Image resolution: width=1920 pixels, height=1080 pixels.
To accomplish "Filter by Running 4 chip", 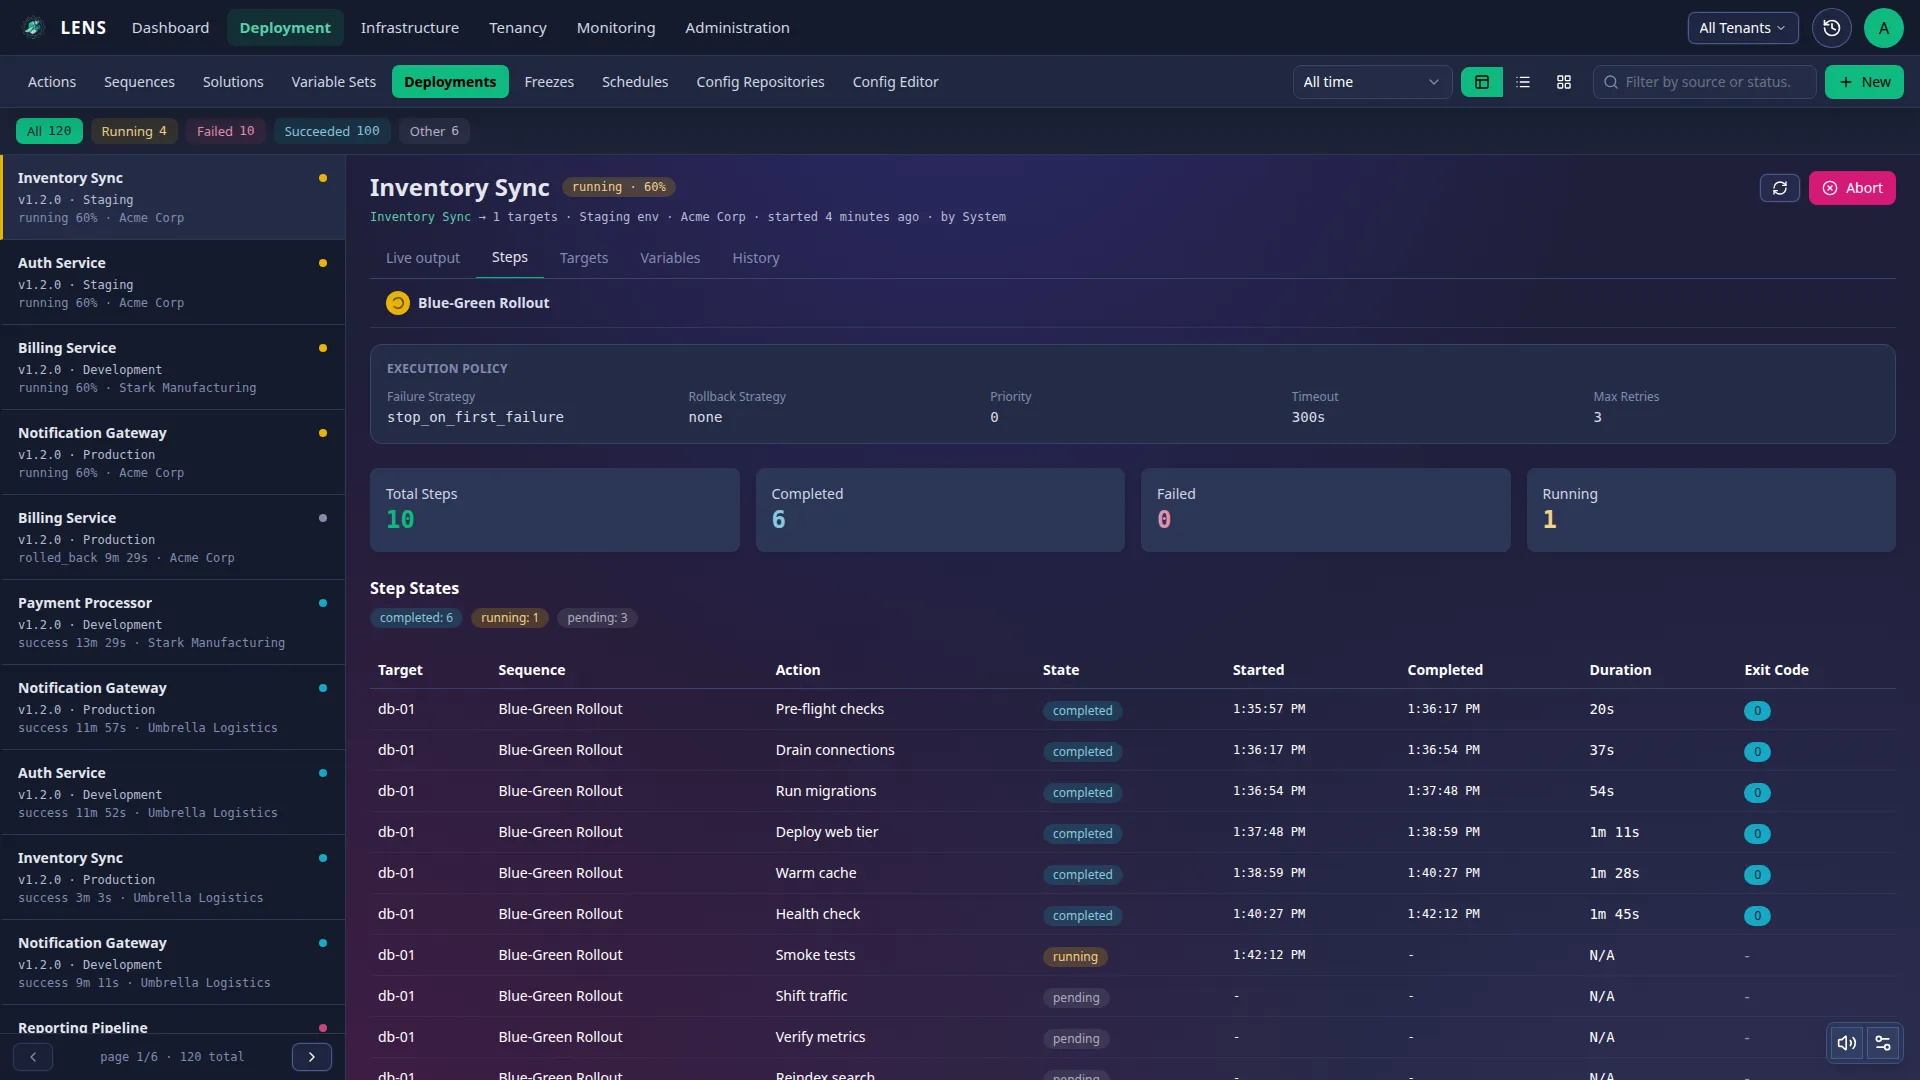I will pyautogui.click(x=134, y=131).
